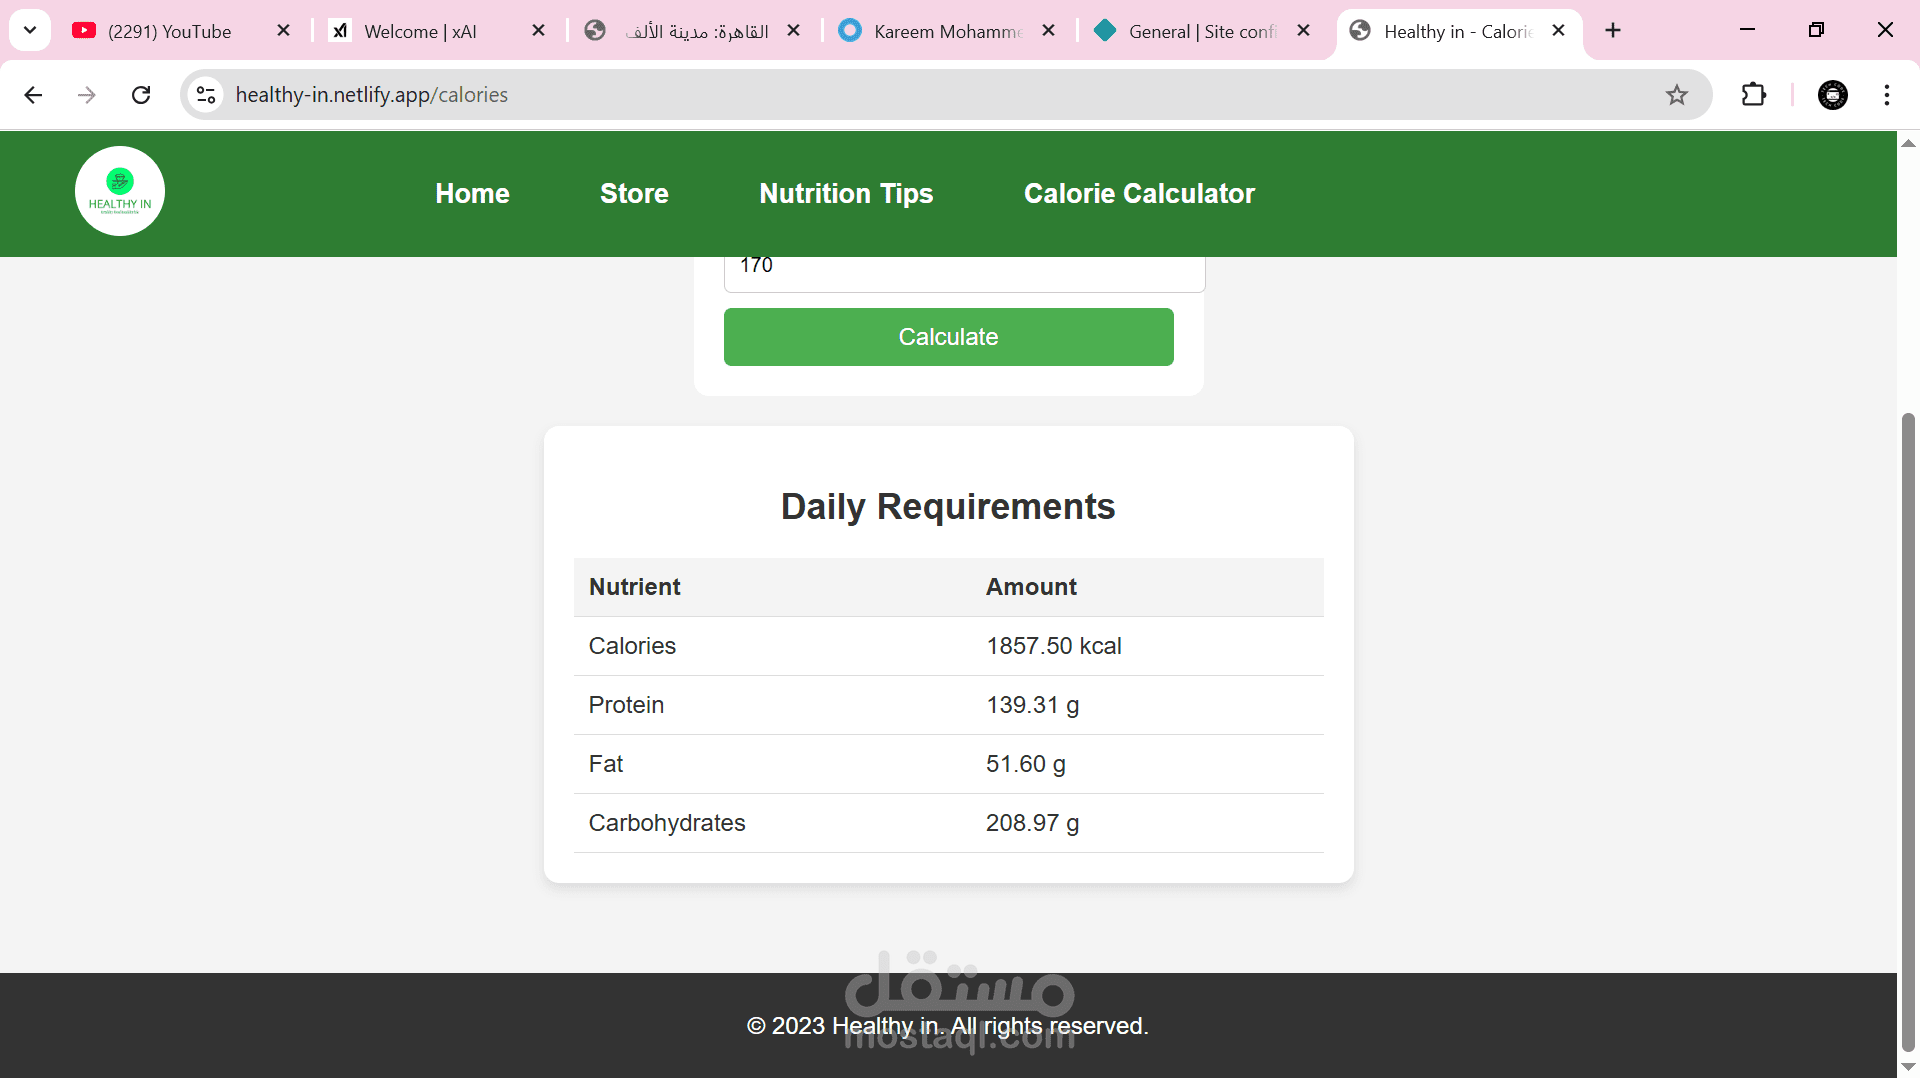Click the Amount column header
The height and width of the screenshot is (1078, 1920).
tap(1032, 587)
